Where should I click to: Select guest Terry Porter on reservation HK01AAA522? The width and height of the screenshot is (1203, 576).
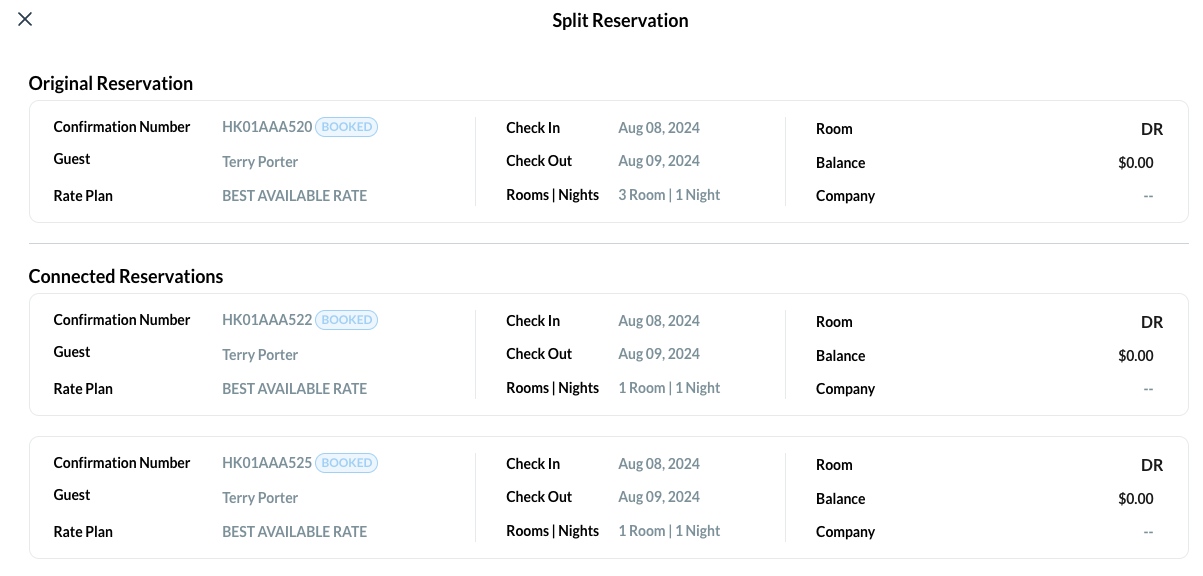pos(260,355)
